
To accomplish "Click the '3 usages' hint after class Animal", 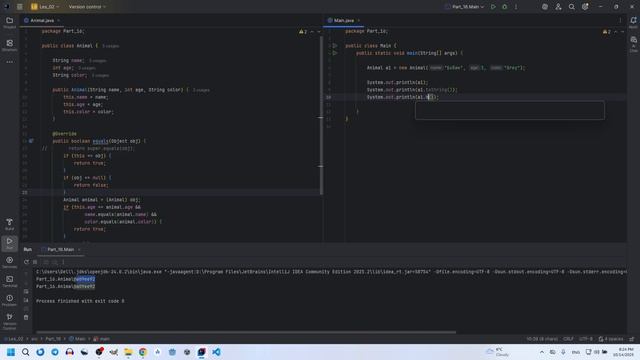I will pyautogui.click(x=110, y=46).
